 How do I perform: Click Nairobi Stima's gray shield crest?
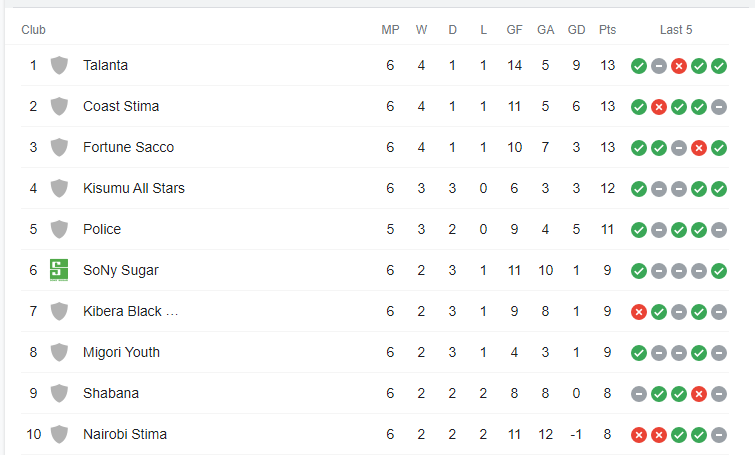[59, 434]
